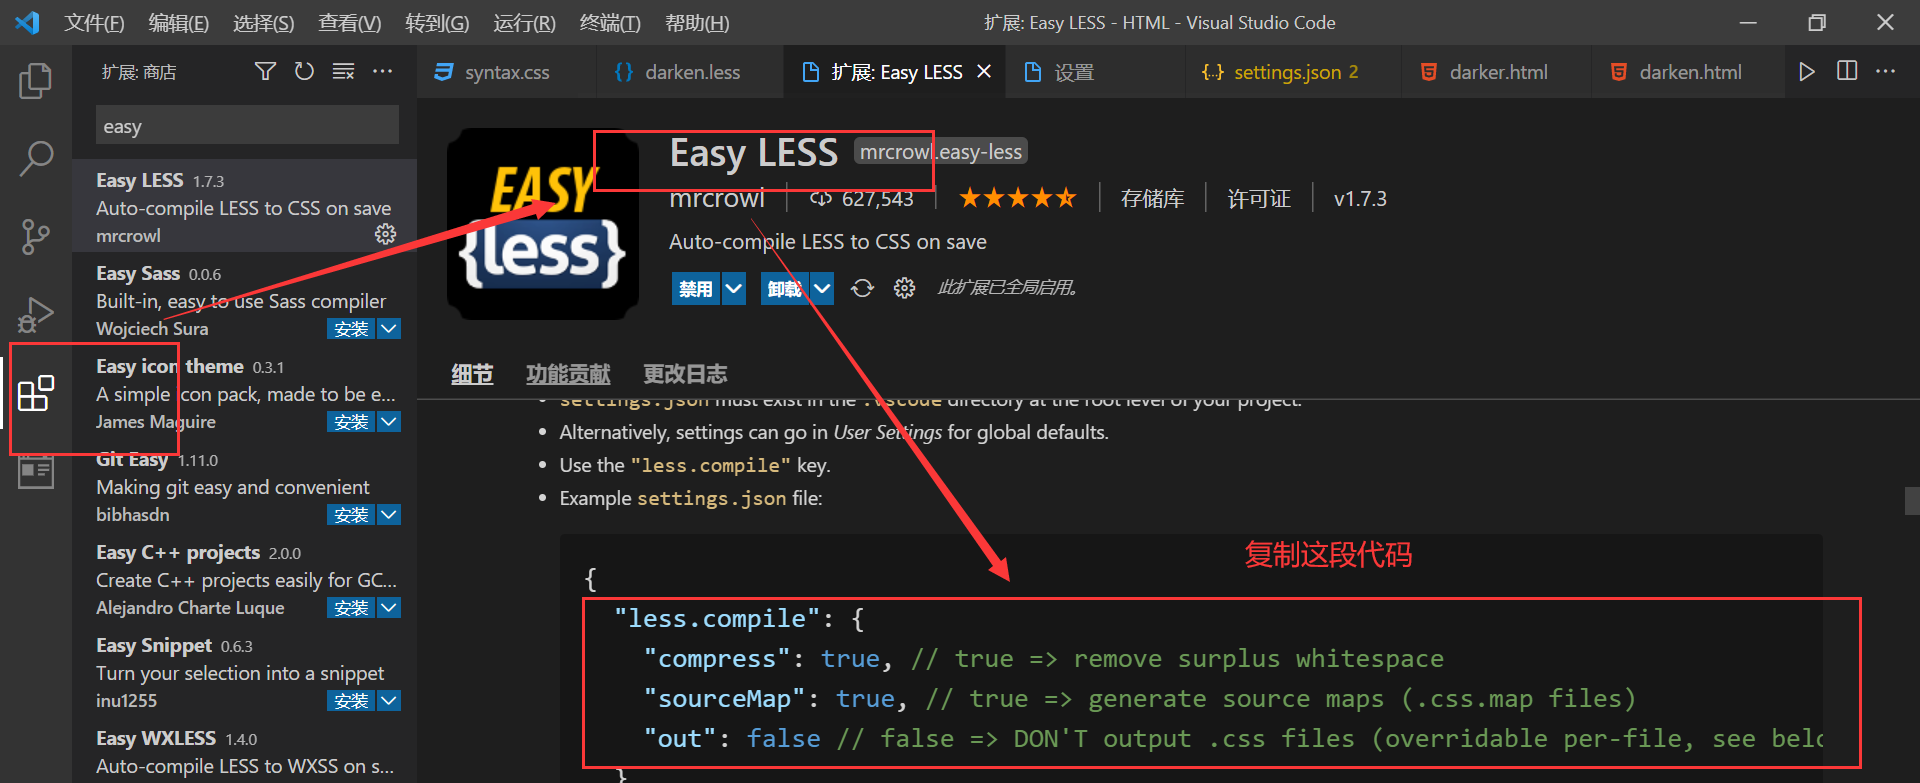Open the 运行(R) menu
The width and height of the screenshot is (1920, 783).
pos(524,22)
